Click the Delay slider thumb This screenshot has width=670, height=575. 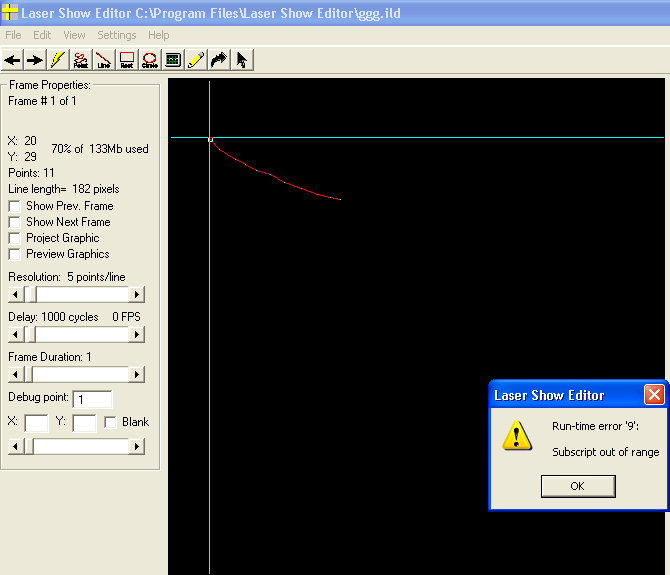(x=30, y=334)
